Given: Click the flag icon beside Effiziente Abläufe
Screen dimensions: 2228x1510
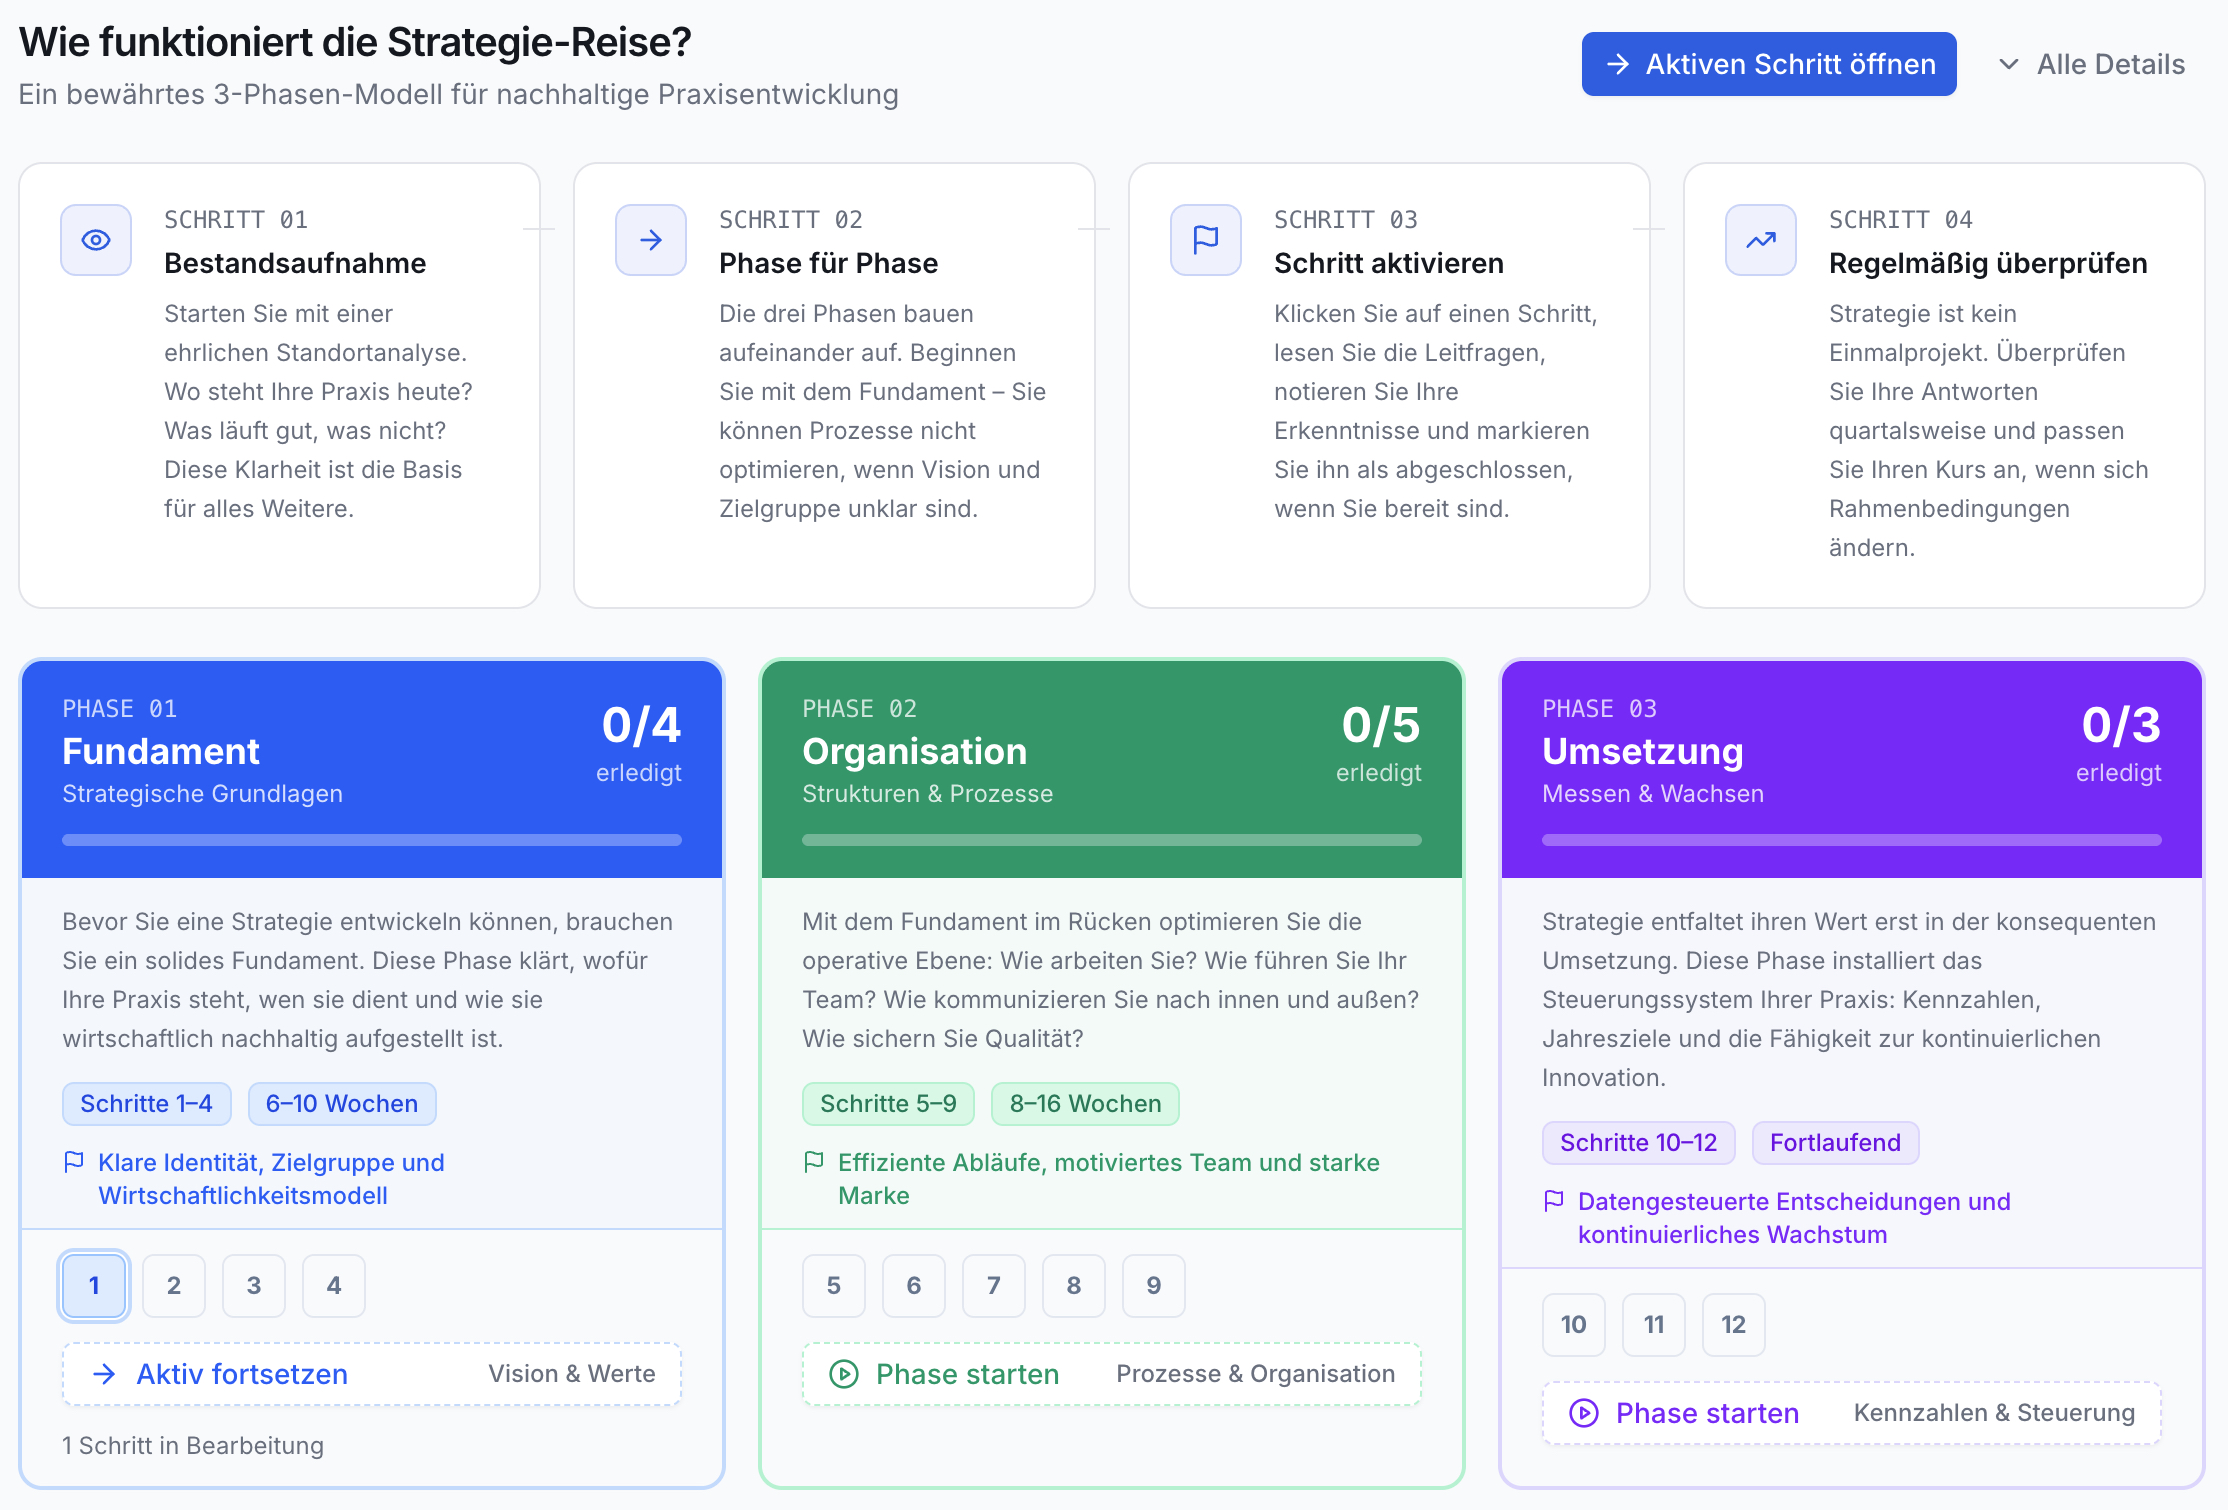Looking at the screenshot, I should point(814,1162).
